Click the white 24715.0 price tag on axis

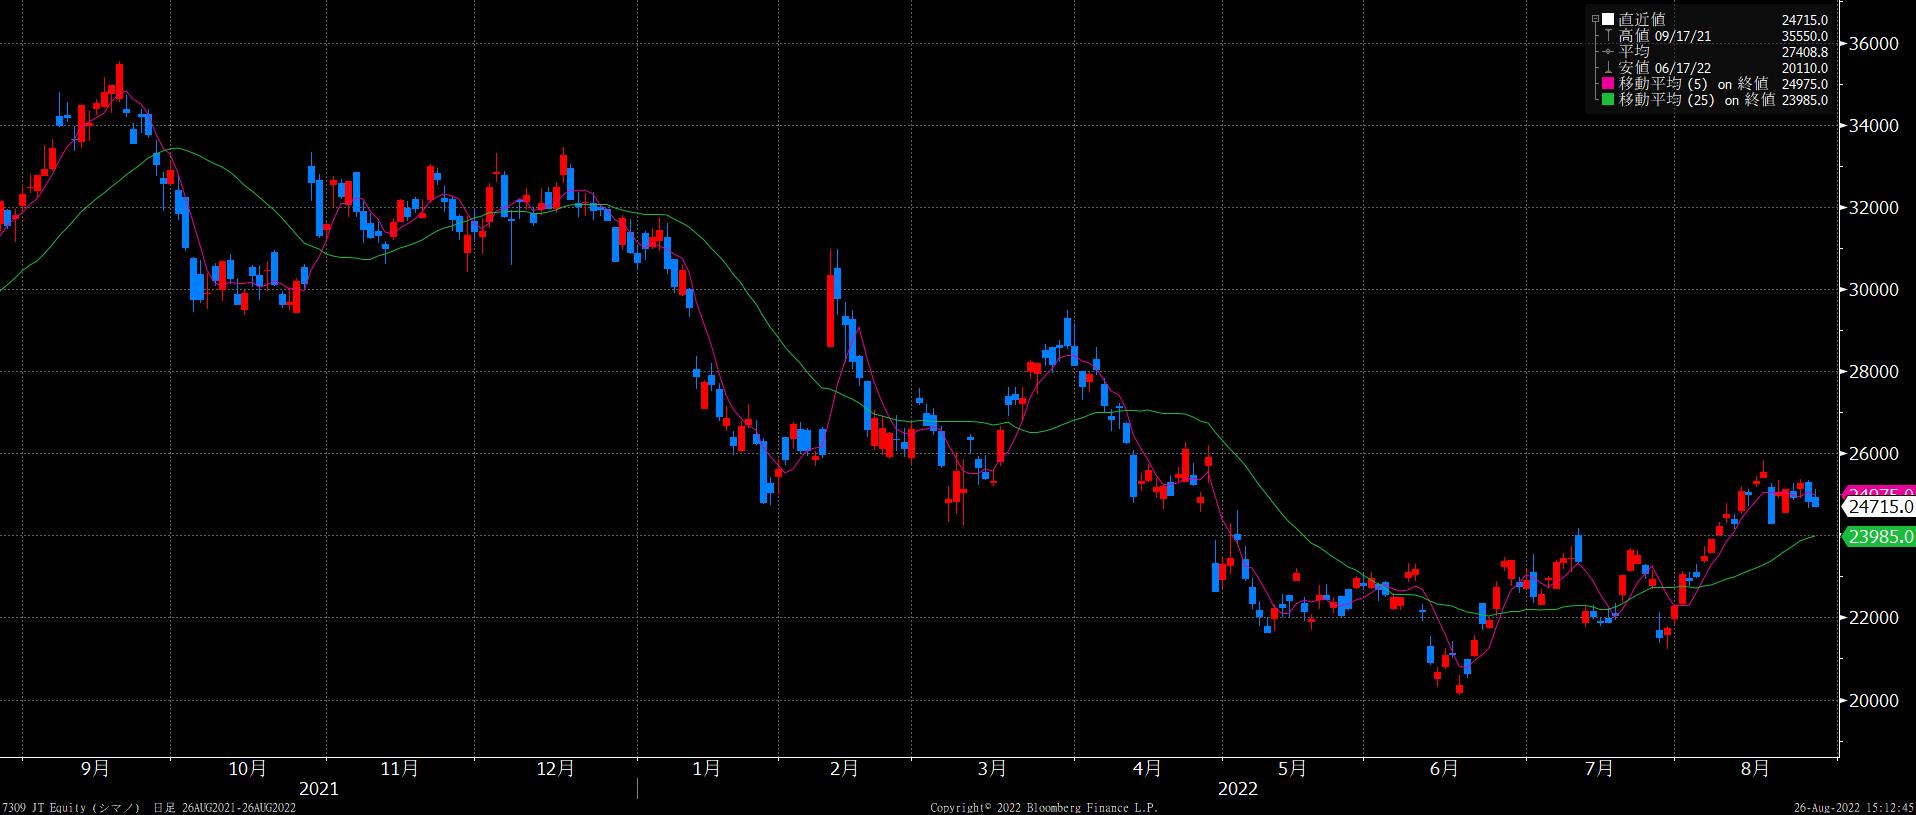click(1879, 507)
